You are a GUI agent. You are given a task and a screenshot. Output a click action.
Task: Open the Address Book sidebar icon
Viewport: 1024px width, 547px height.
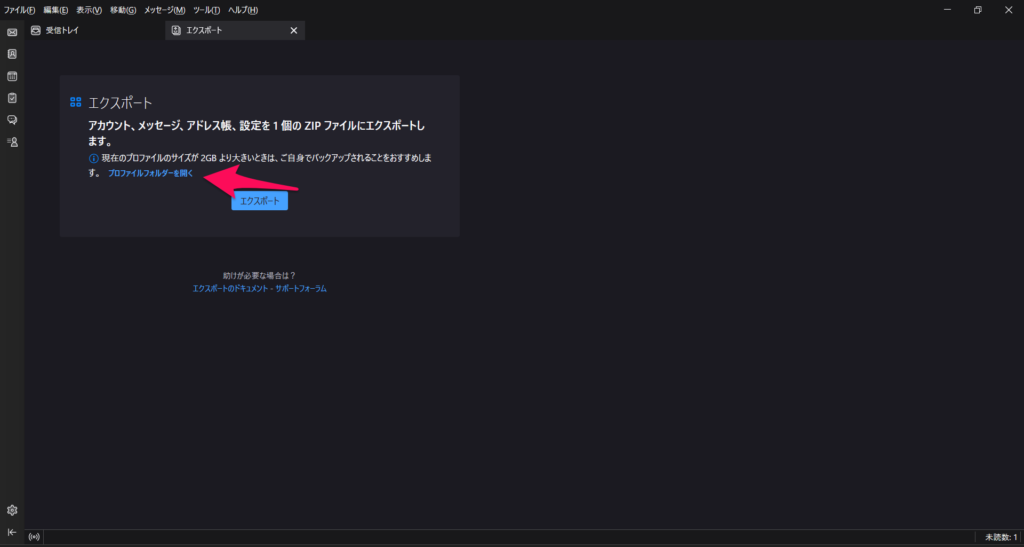pyautogui.click(x=12, y=54)
